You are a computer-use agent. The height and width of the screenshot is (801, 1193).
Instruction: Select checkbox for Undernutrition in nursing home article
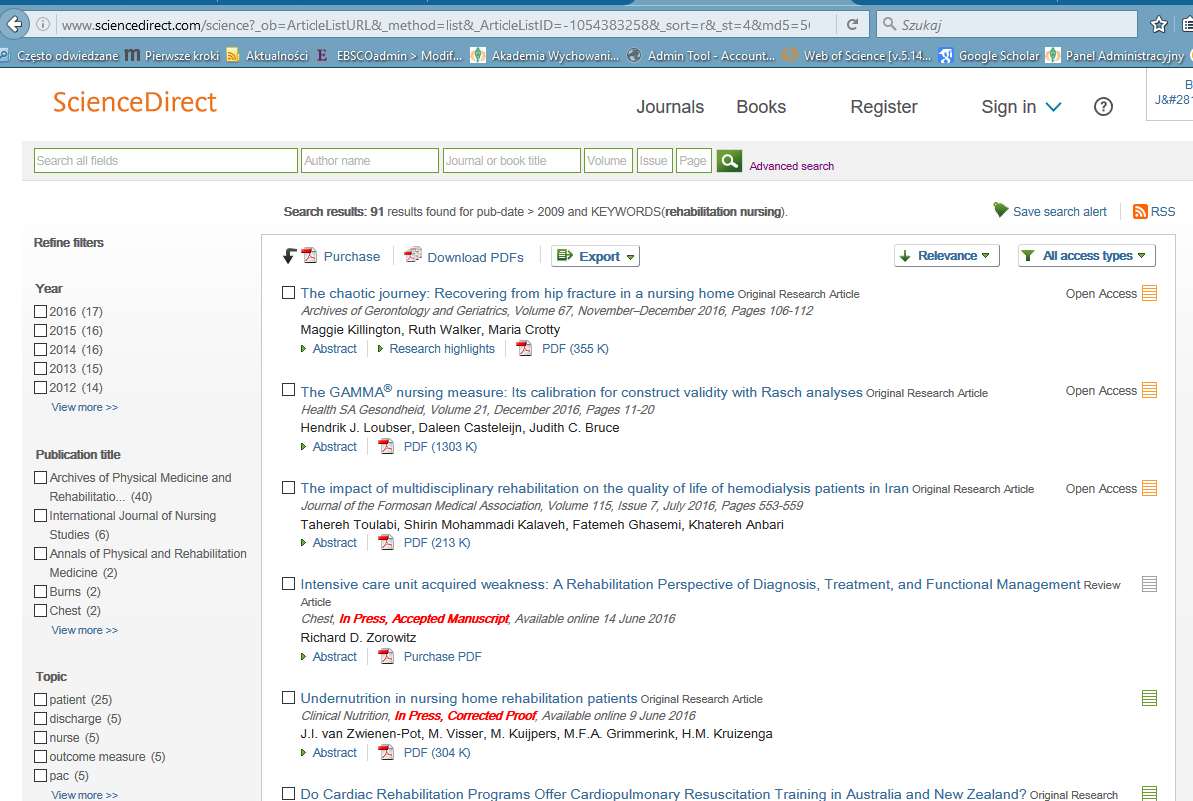(288, 697)
